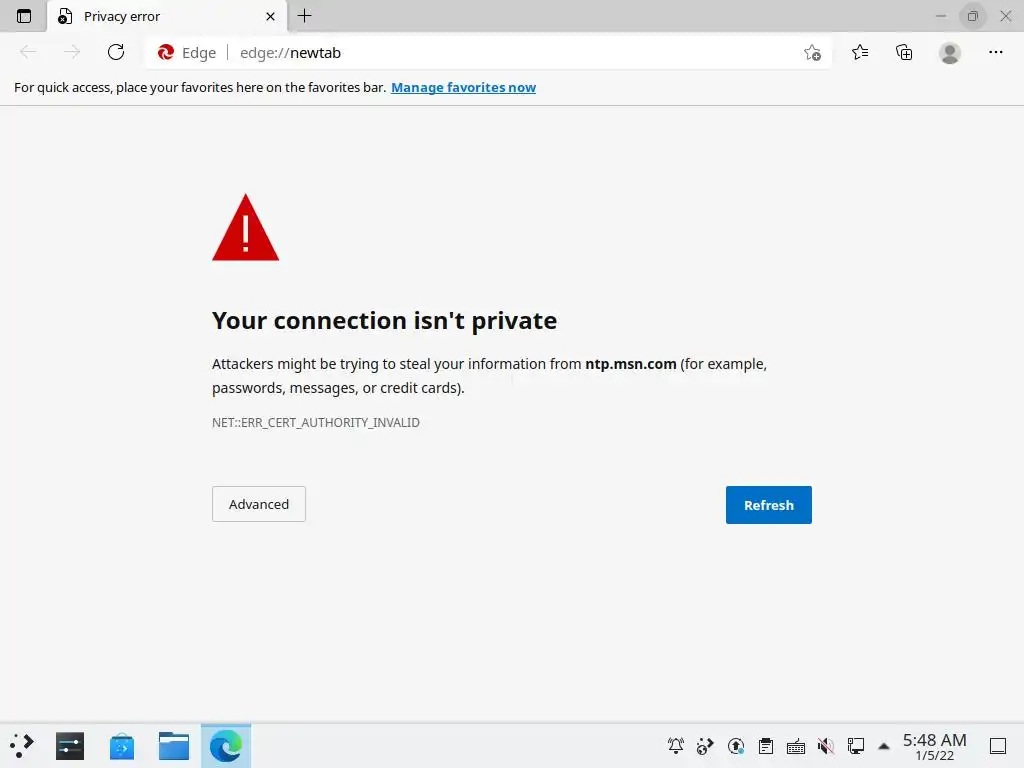Add this page to favorites star icon
This screenshot has height=768, width=1024.
(x=812, y=52)
